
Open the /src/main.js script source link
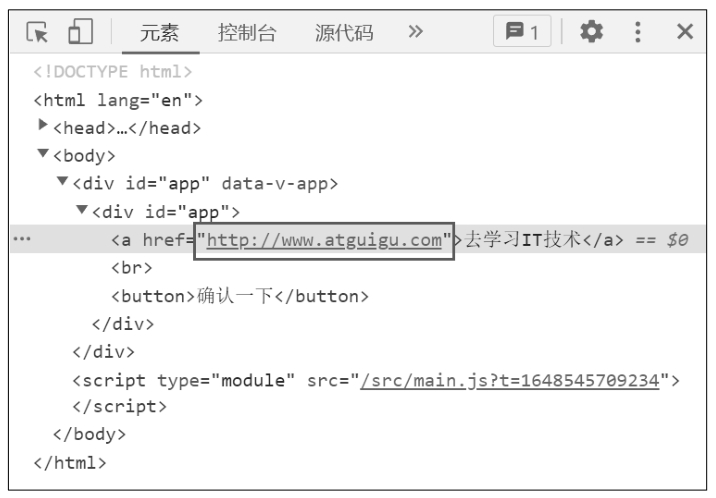[x=510, y=380]
